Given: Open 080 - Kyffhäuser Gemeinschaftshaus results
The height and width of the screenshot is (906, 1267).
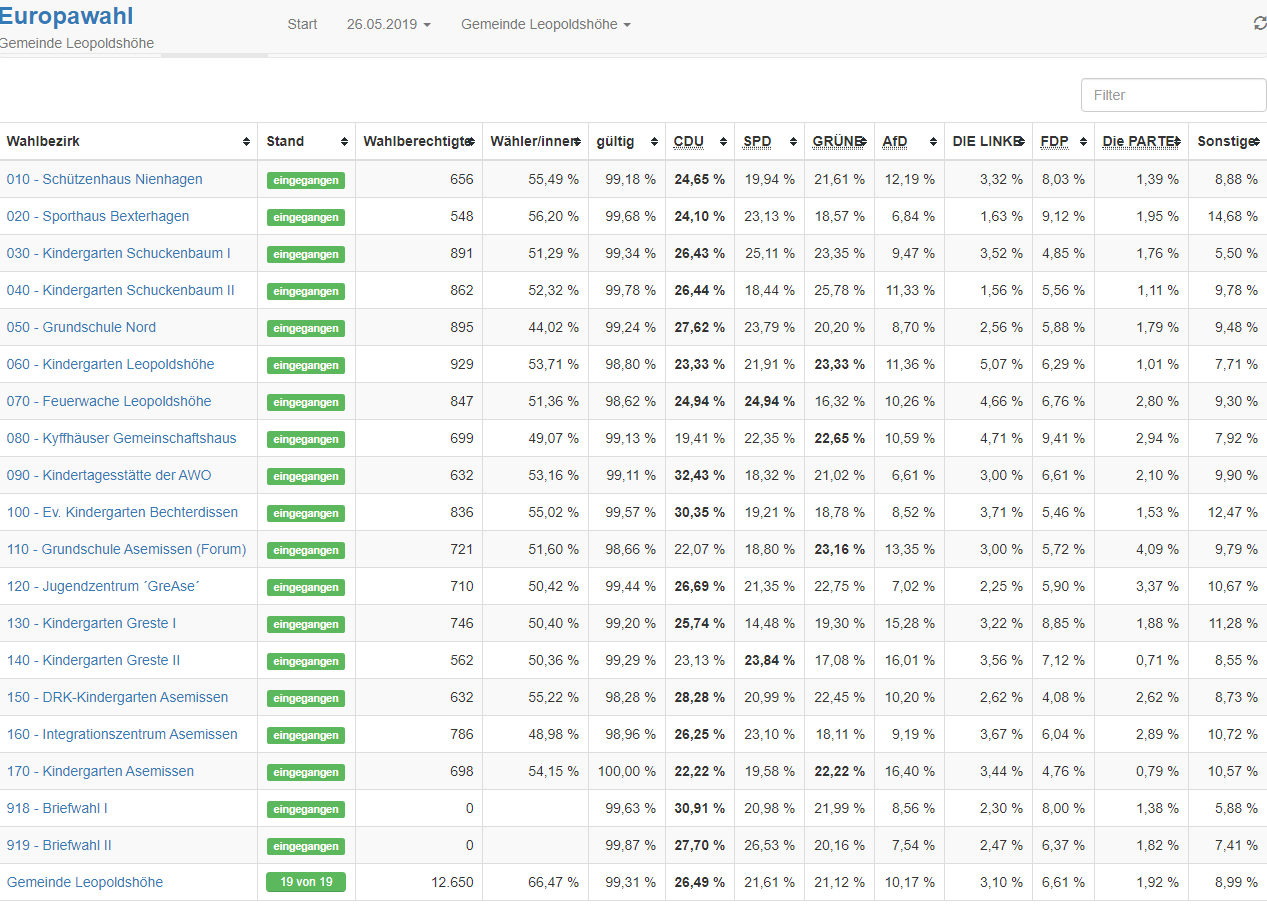Looking at the screenshot, I should (x=121, y=438).
